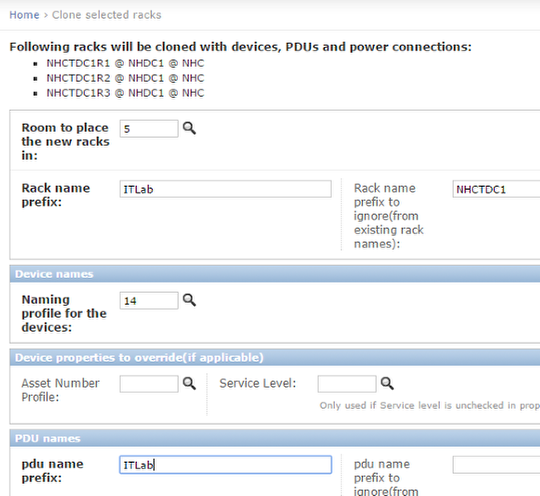Click the rack prefix to ignore field
540x496 pixels.
tap(496, 189)
